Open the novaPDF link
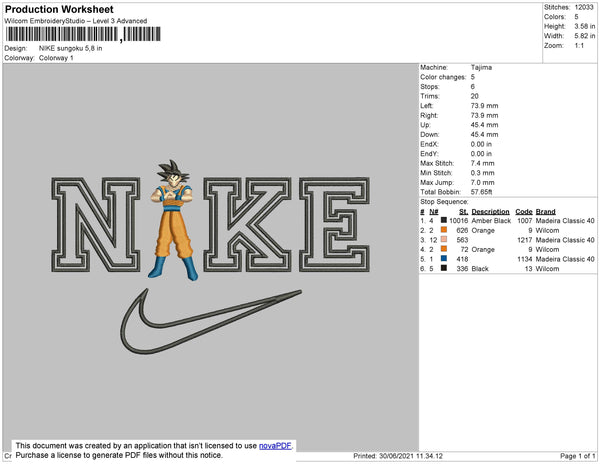 point(275,446)
